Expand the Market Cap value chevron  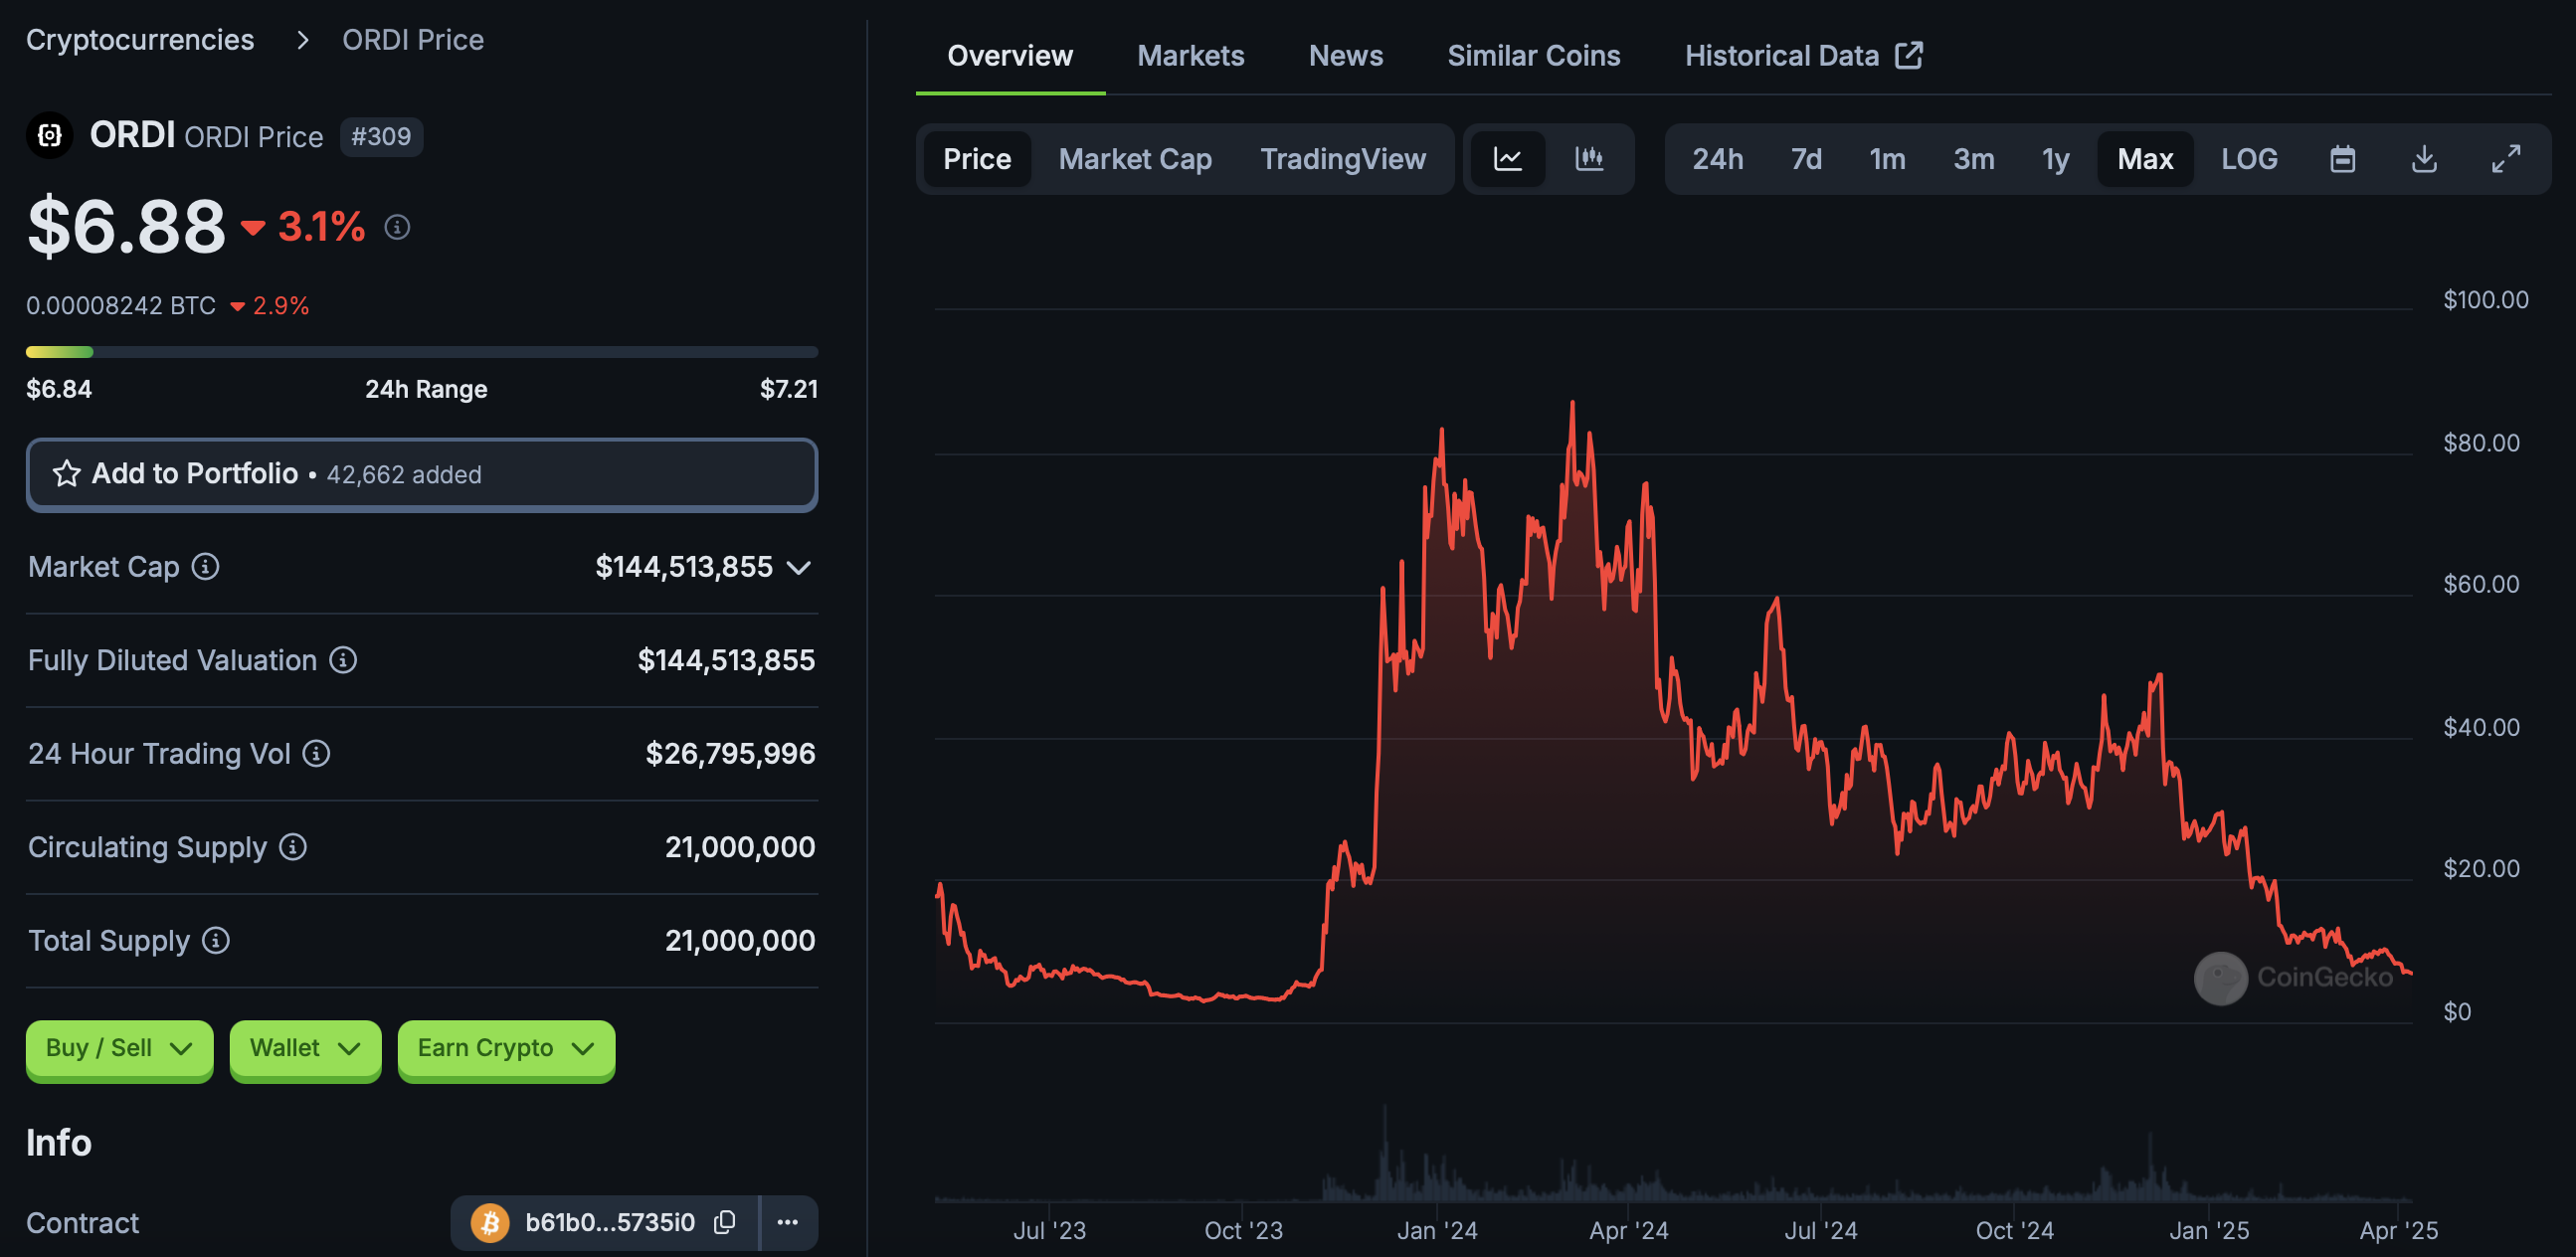pos(798,568)
